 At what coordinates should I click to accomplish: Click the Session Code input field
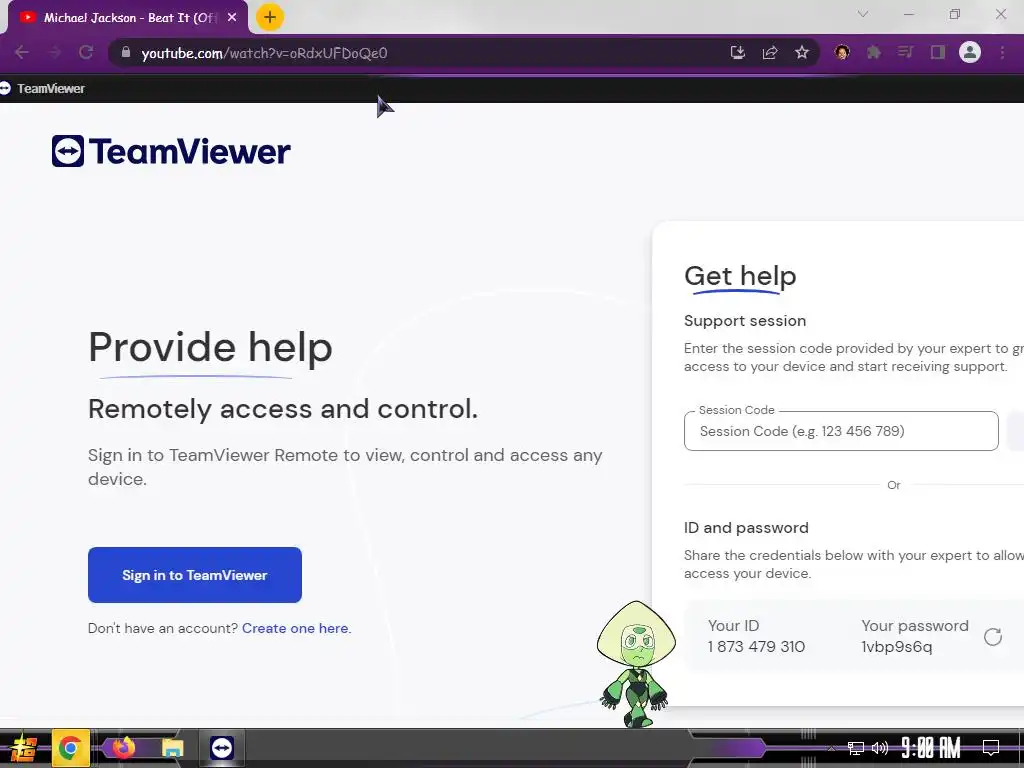pyautogui.click(x=841, y=431)
